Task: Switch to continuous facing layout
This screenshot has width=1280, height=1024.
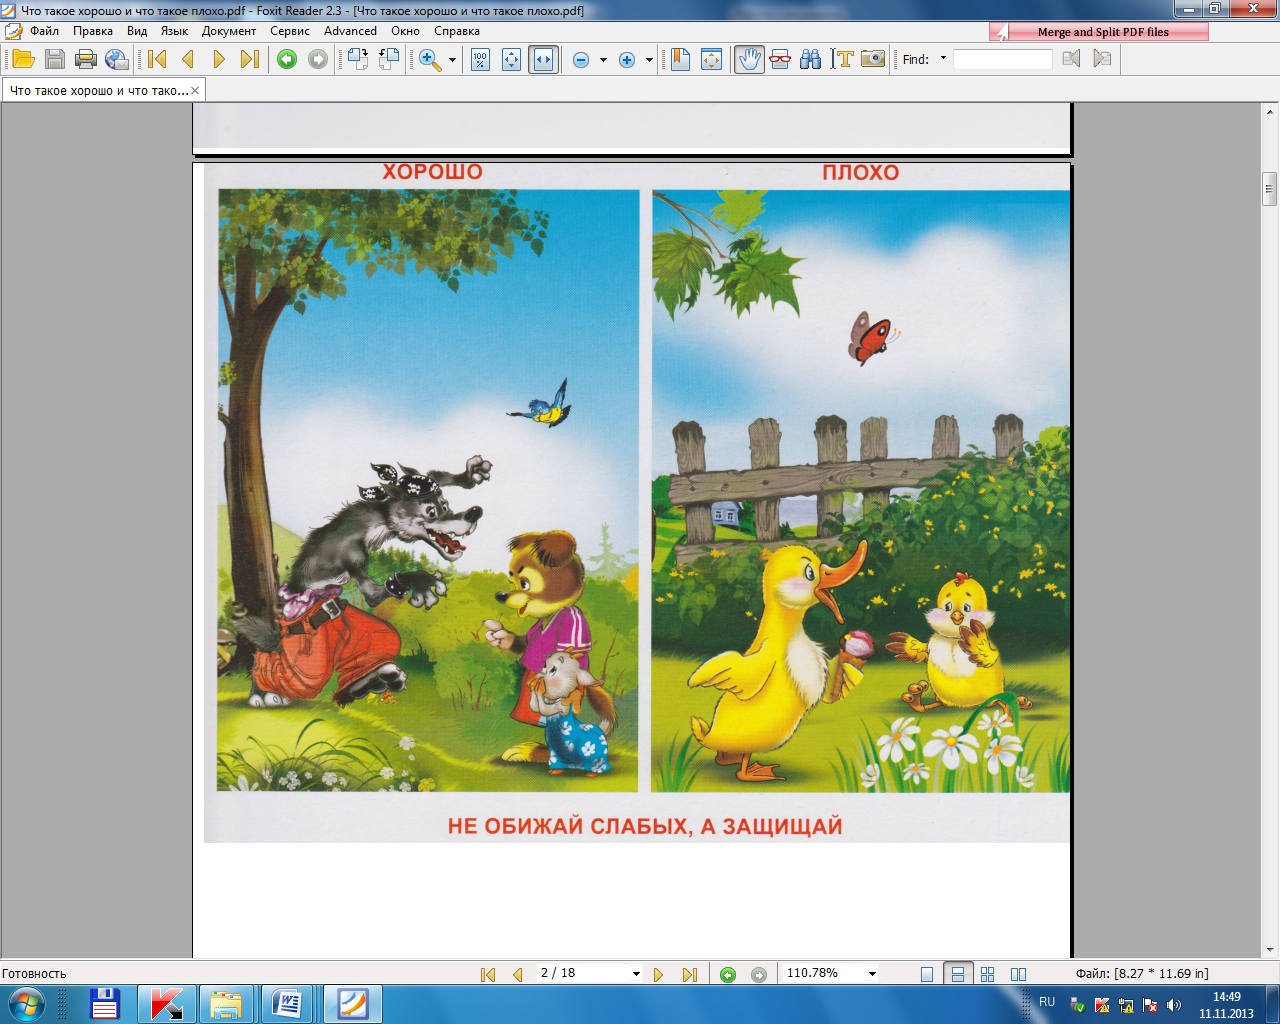Action: pos(988,974)
